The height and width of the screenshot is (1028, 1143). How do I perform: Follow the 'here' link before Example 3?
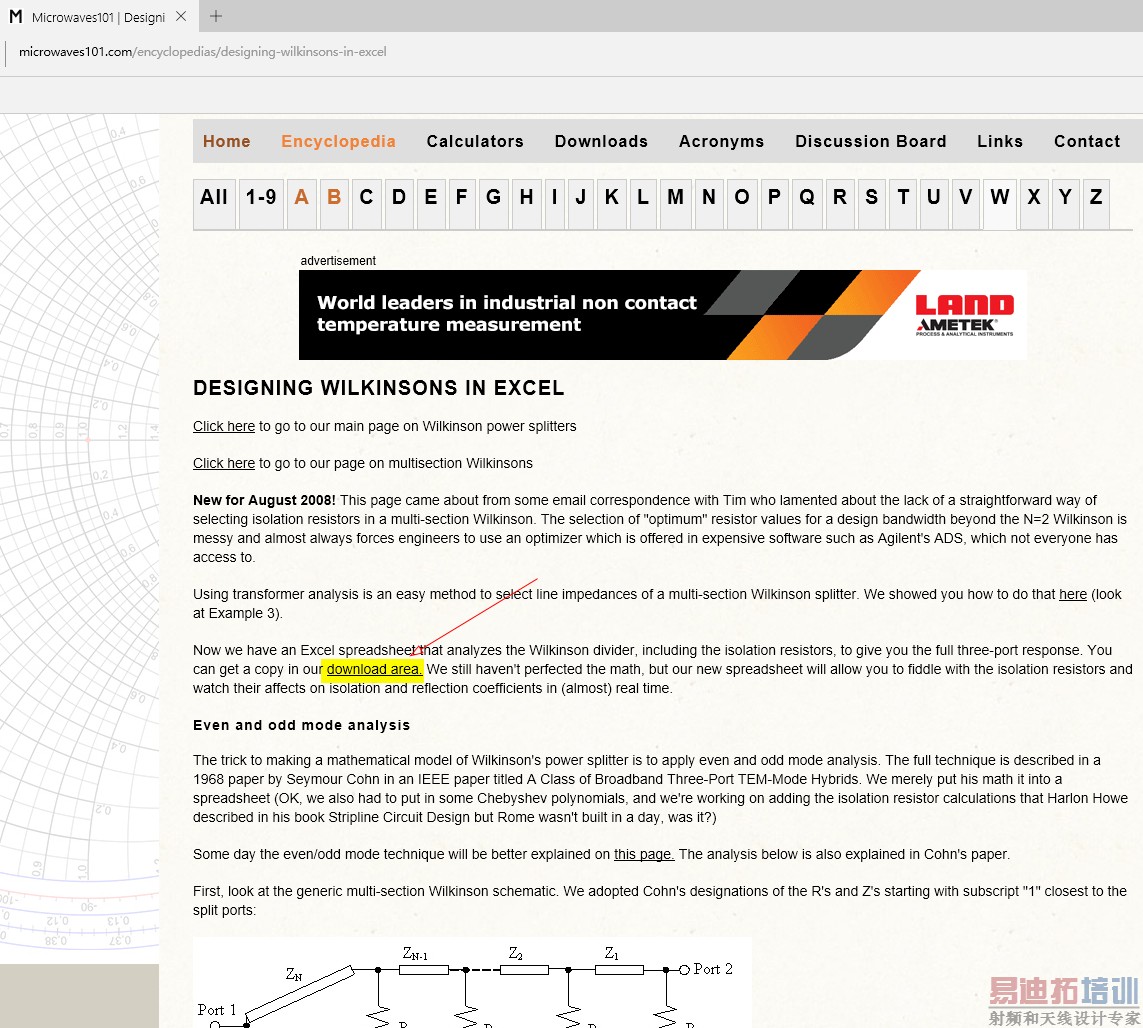click(x=1072, y=594)
